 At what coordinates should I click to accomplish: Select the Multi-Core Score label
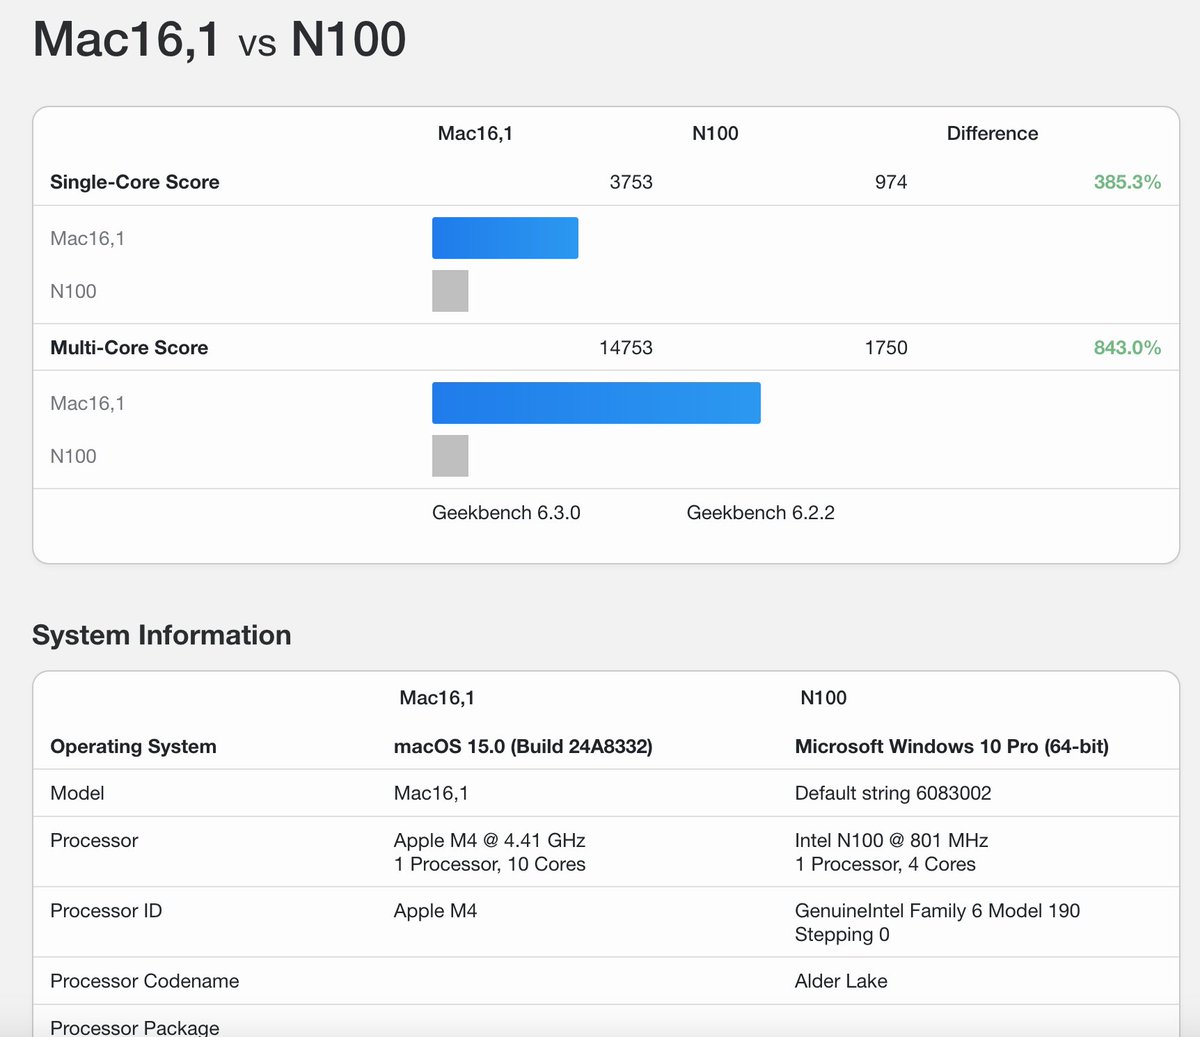pyautogui.click(x=129, y=348)
